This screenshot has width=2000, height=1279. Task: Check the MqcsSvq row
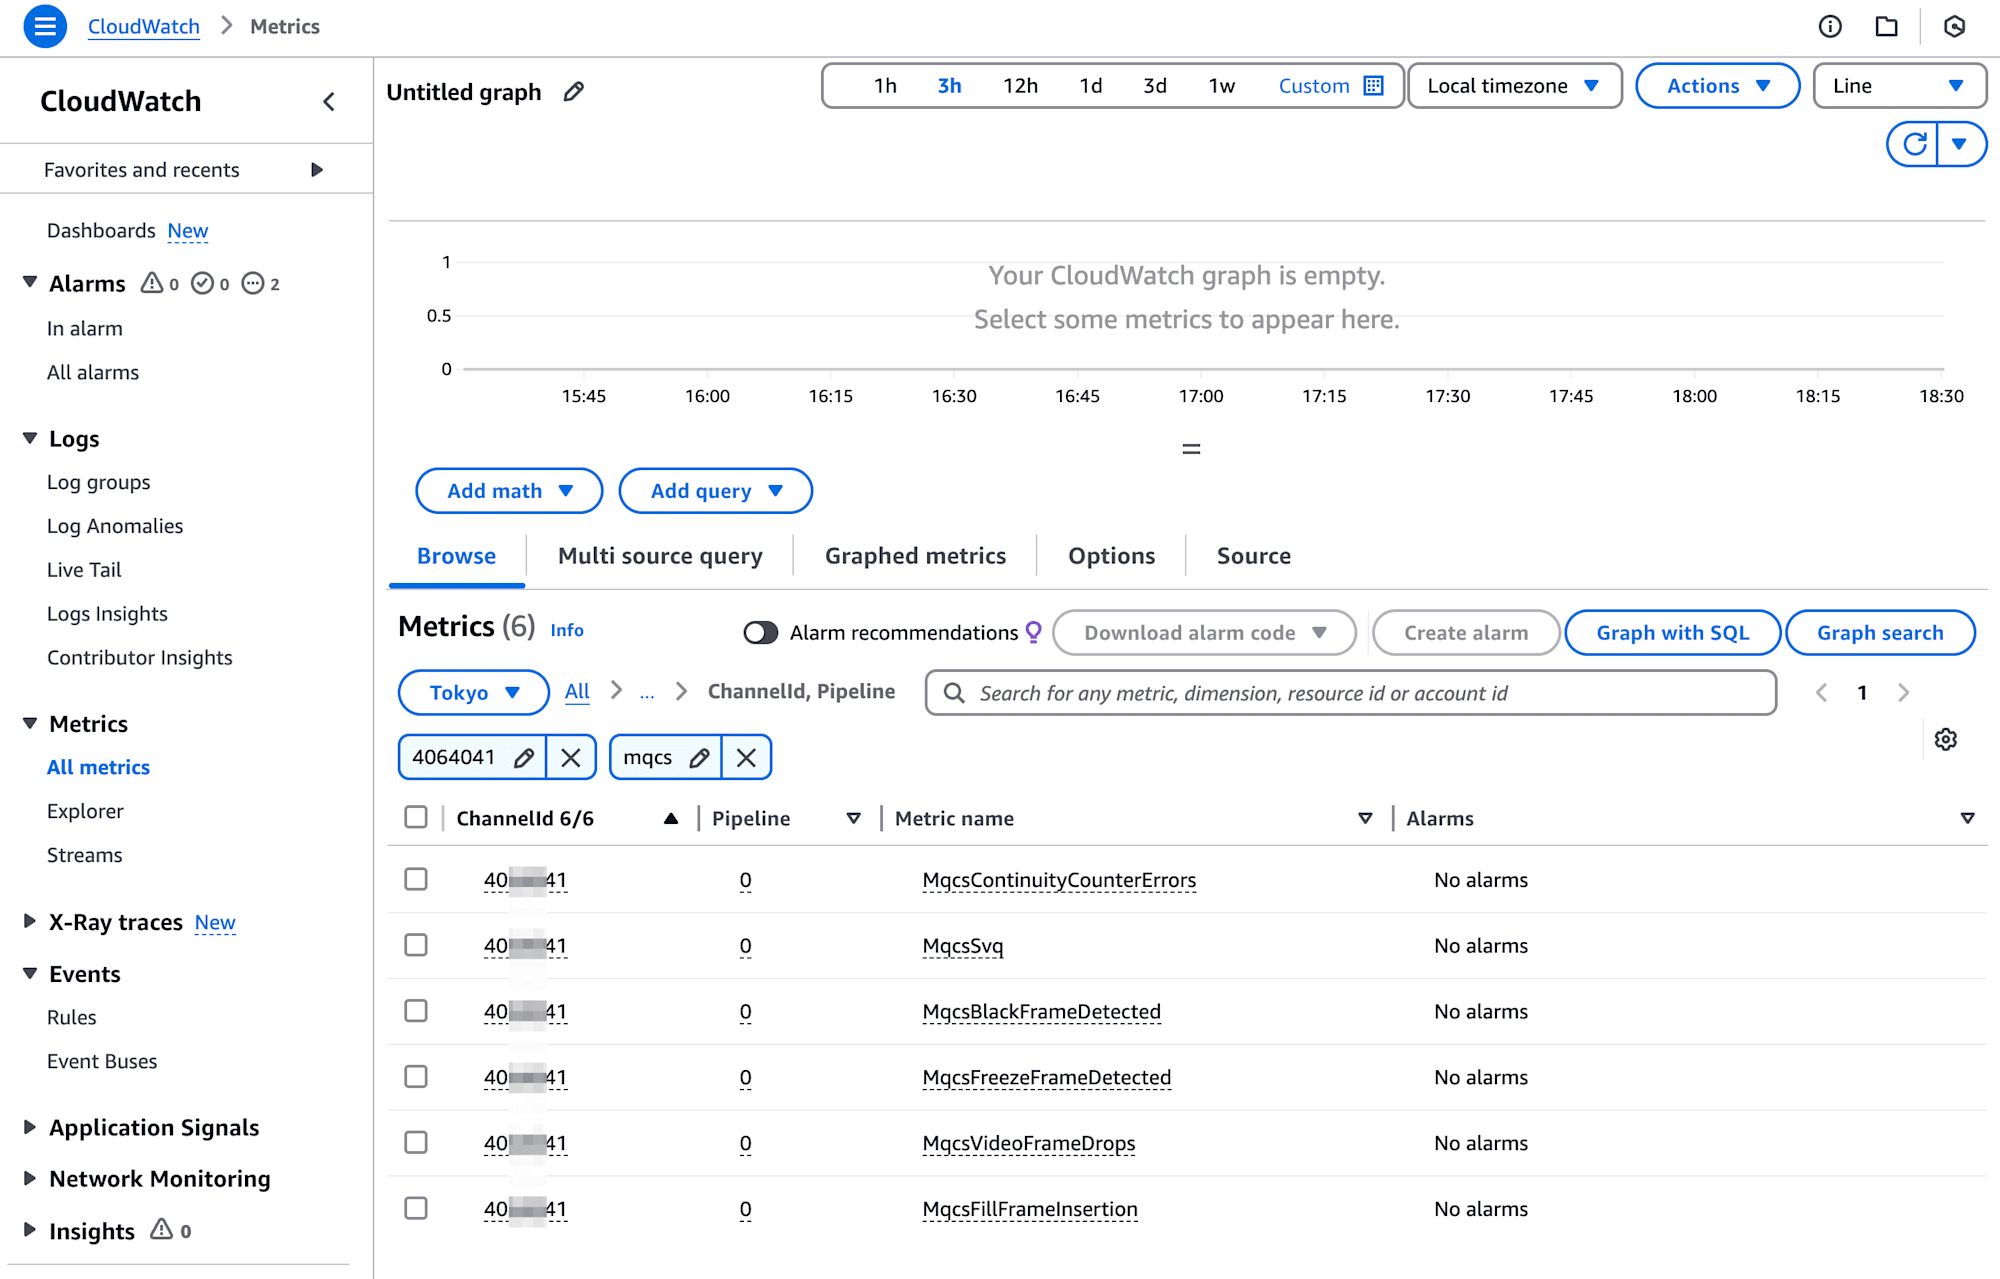(x=416, y=945)
